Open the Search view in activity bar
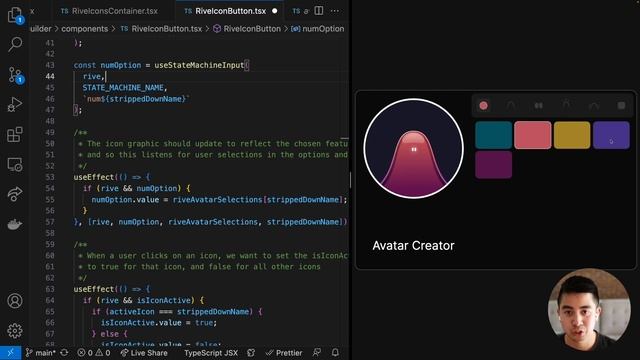Screen dimensions: 640x360 15,44
